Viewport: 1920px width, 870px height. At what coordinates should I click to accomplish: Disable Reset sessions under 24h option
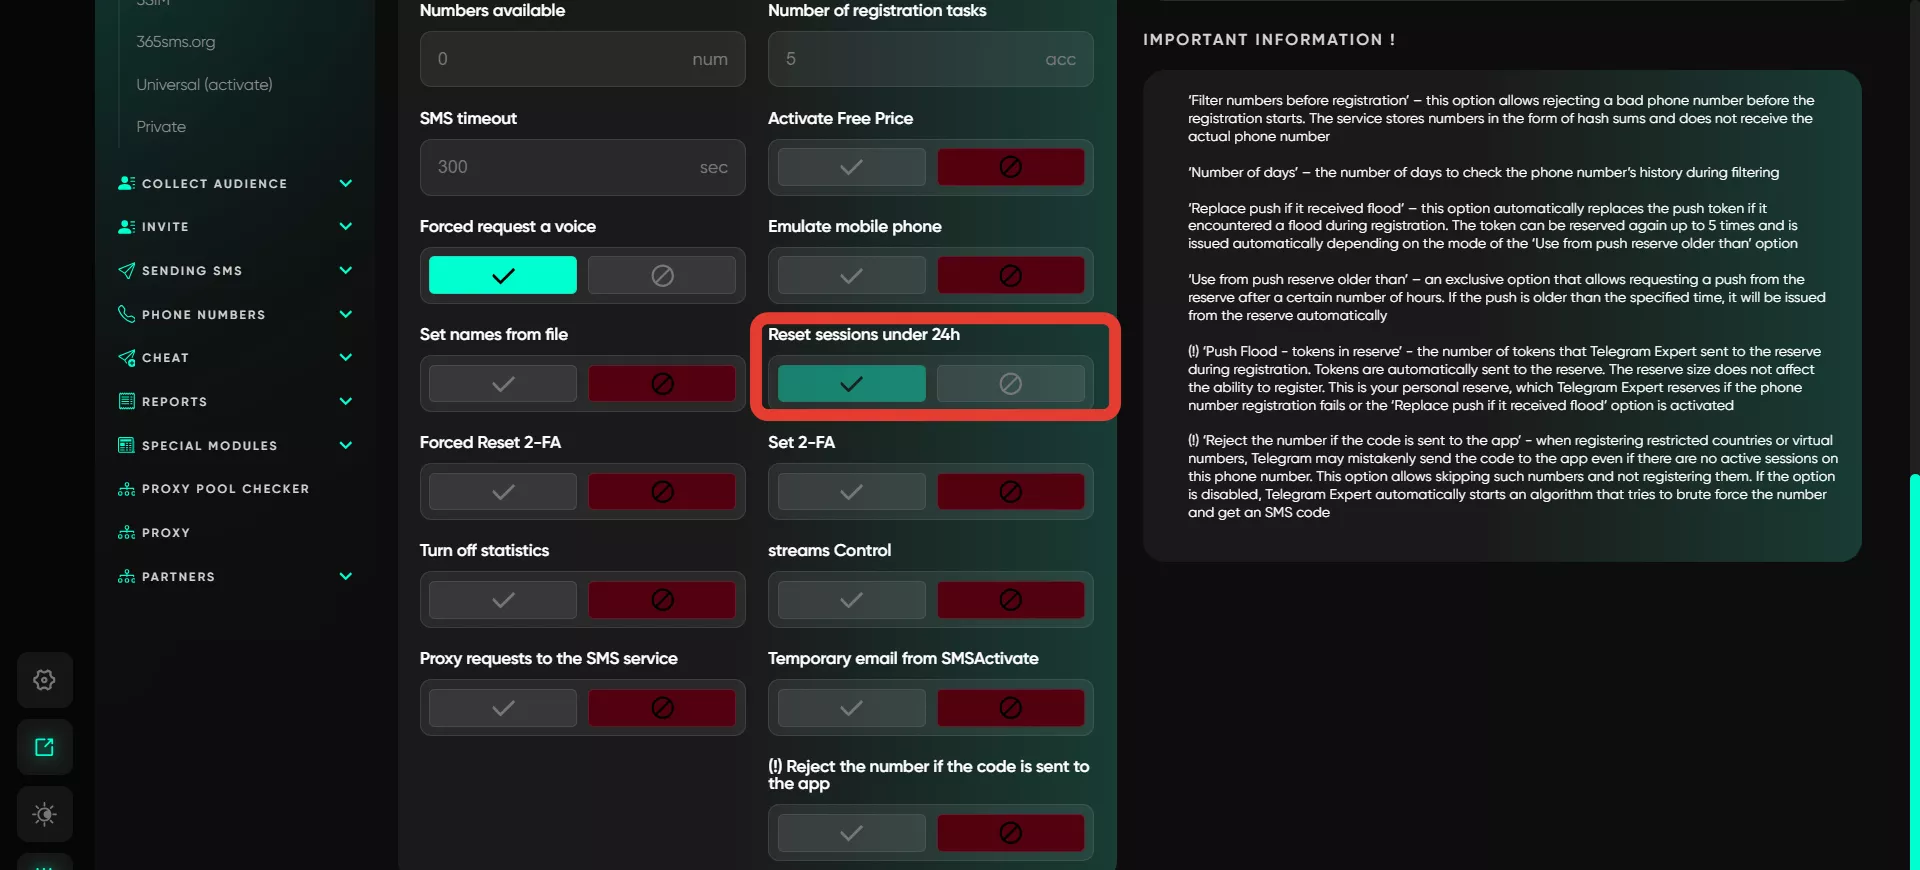[1010, 383]
